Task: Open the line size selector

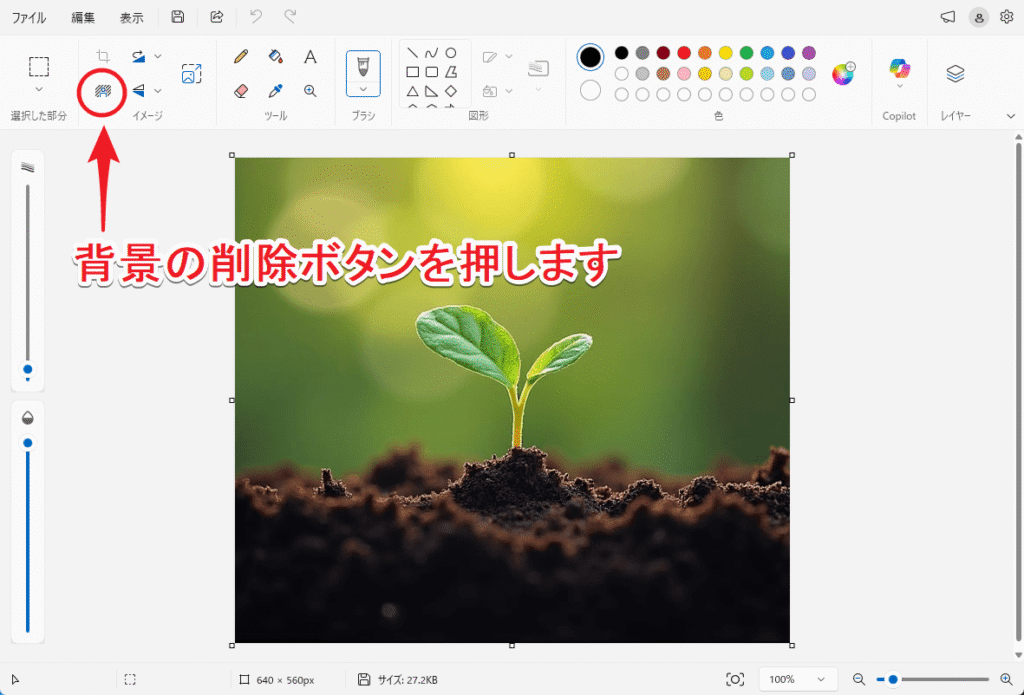Action: (x=538, y=73)
